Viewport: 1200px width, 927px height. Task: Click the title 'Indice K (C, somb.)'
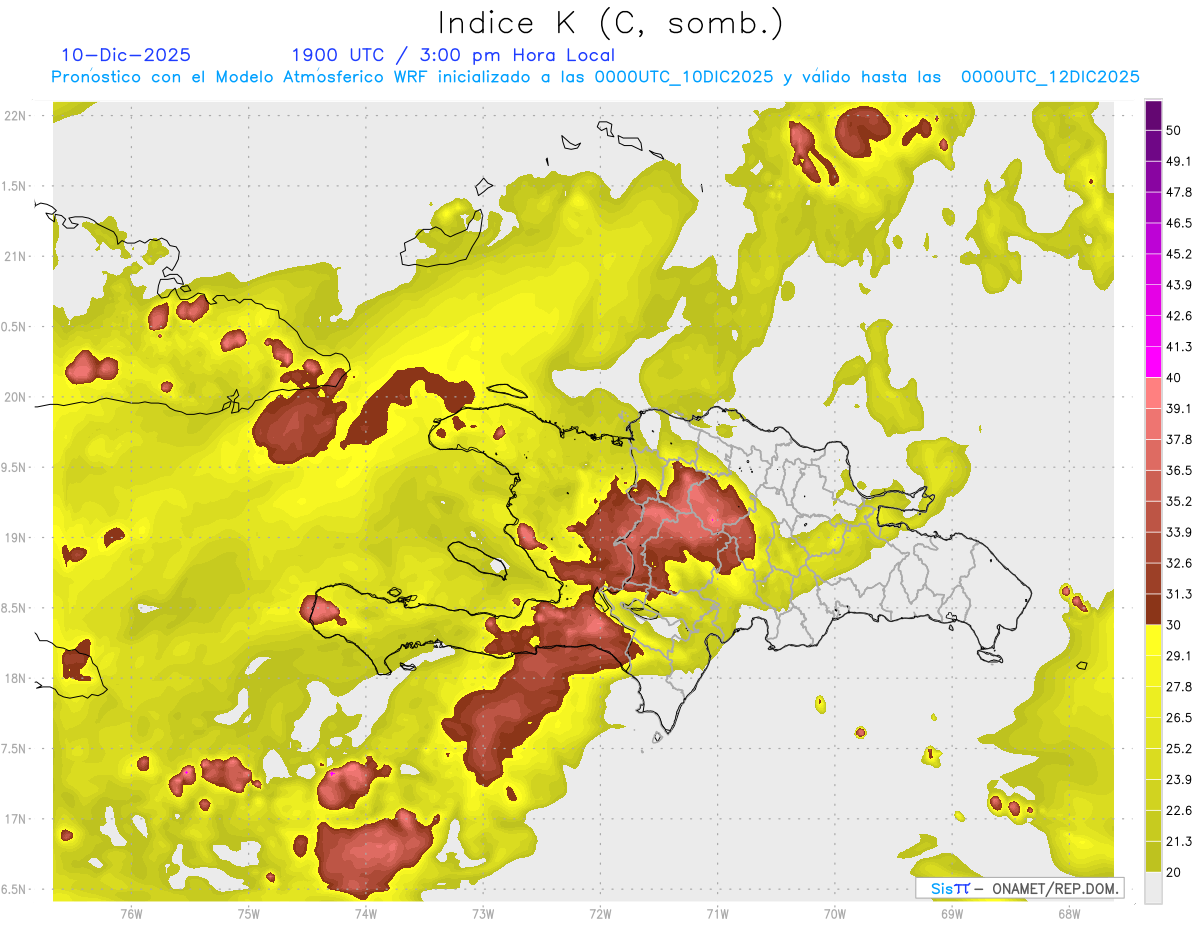(610, 23)
